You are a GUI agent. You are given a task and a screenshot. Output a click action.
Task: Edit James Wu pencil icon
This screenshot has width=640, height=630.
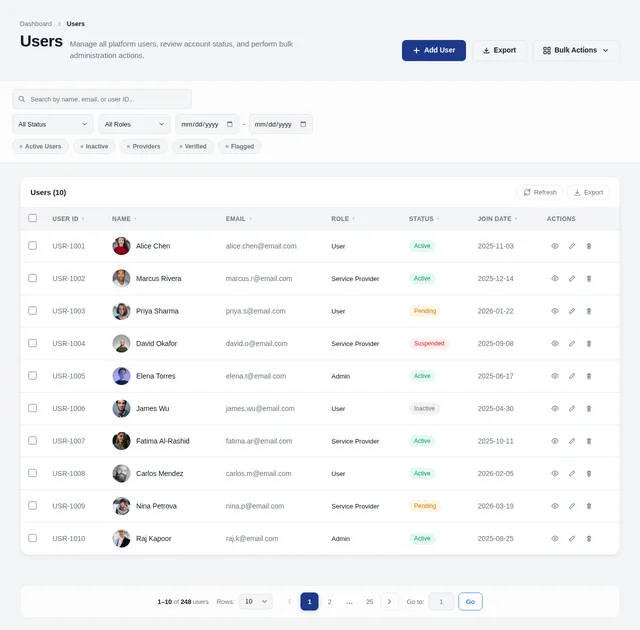572,408
